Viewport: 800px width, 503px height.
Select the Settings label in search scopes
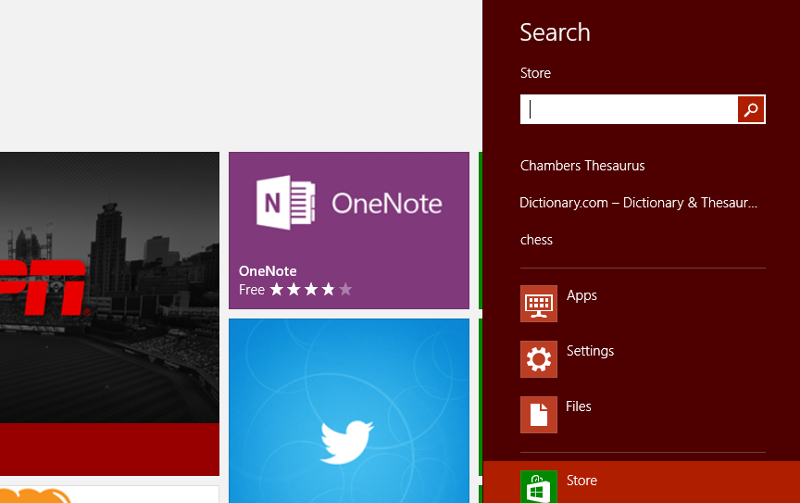590,351
